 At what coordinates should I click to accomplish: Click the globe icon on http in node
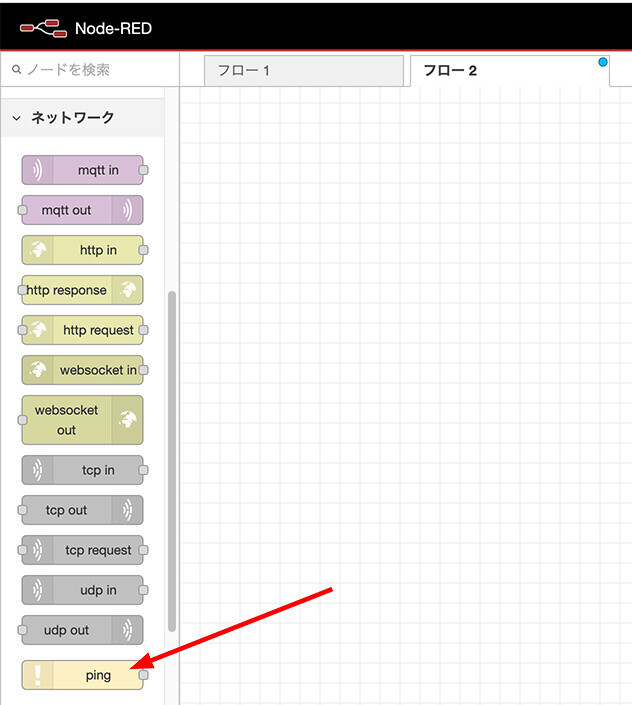pyautogui.click(x=38, y=250)
